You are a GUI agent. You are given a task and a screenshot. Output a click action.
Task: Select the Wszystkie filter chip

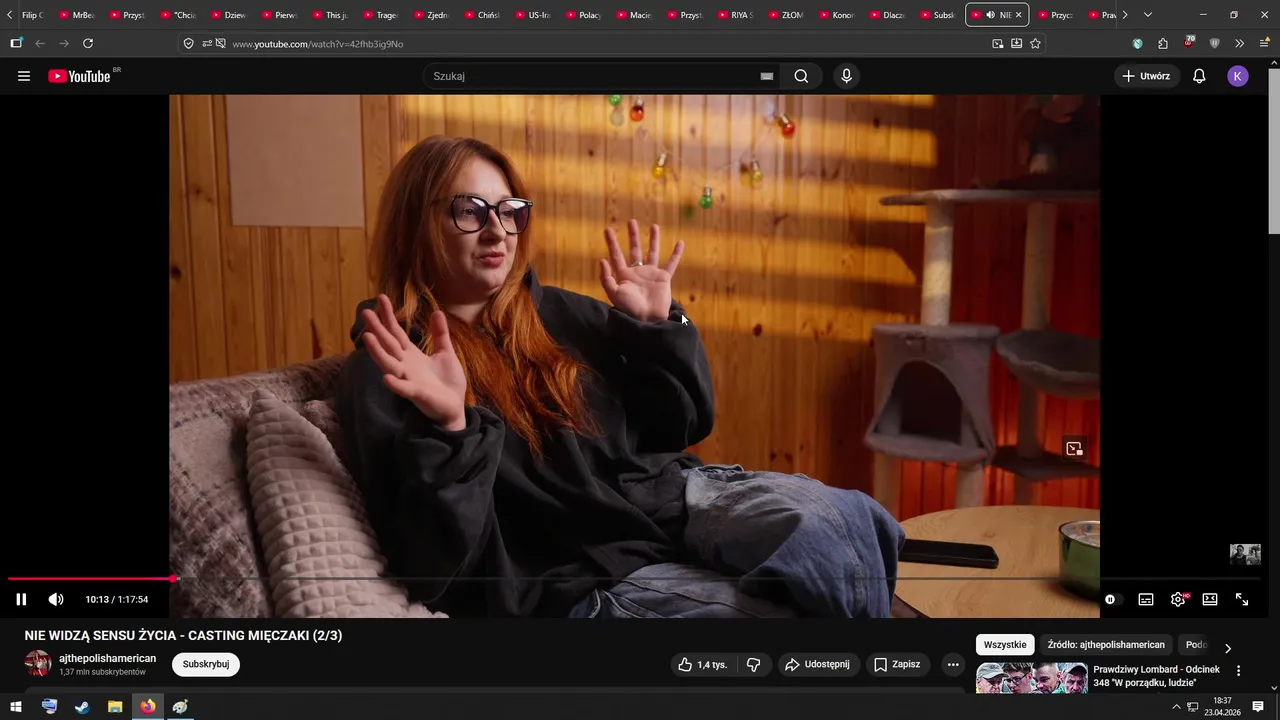[x=1005, y=645]
